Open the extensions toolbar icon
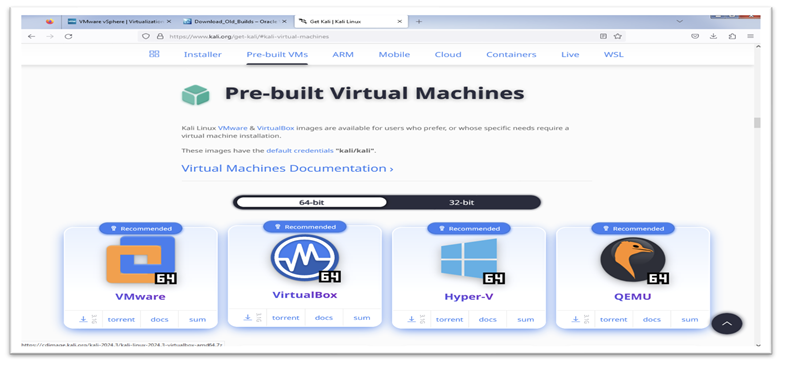Image resolution: width=798 pixels, height=368 pixels. 732,36
